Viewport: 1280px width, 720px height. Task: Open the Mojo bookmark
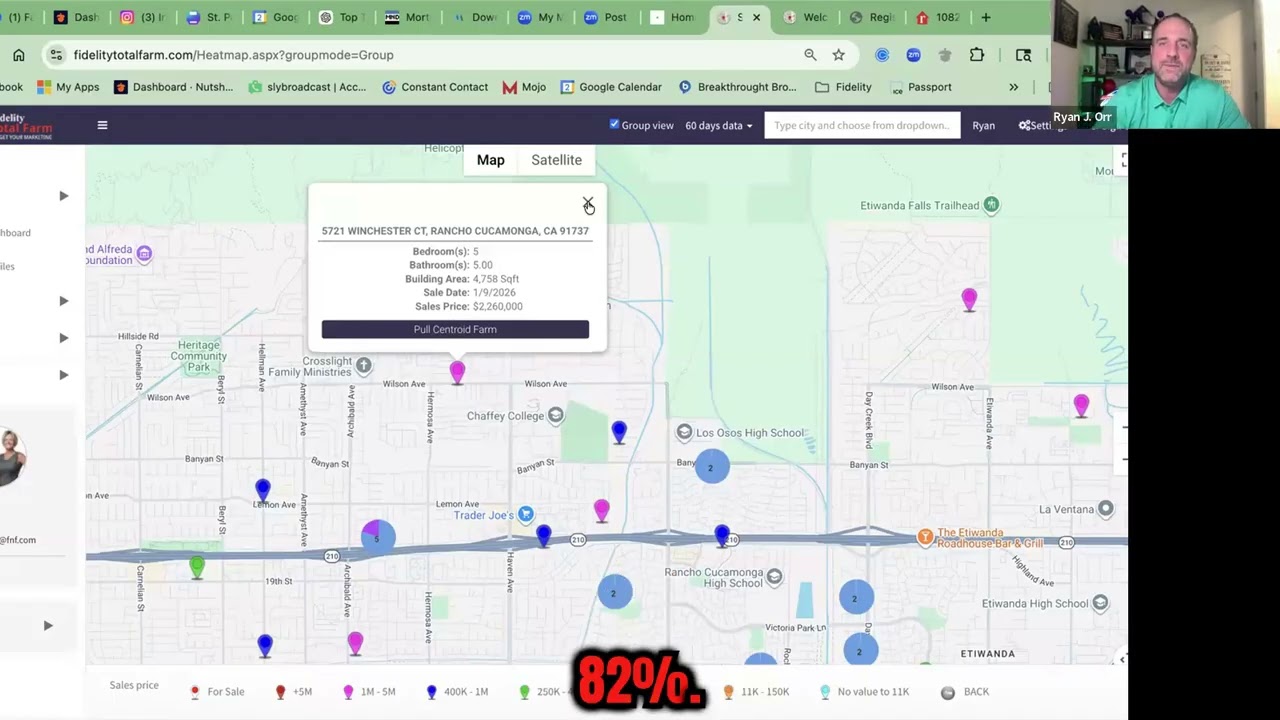(524, 87)
